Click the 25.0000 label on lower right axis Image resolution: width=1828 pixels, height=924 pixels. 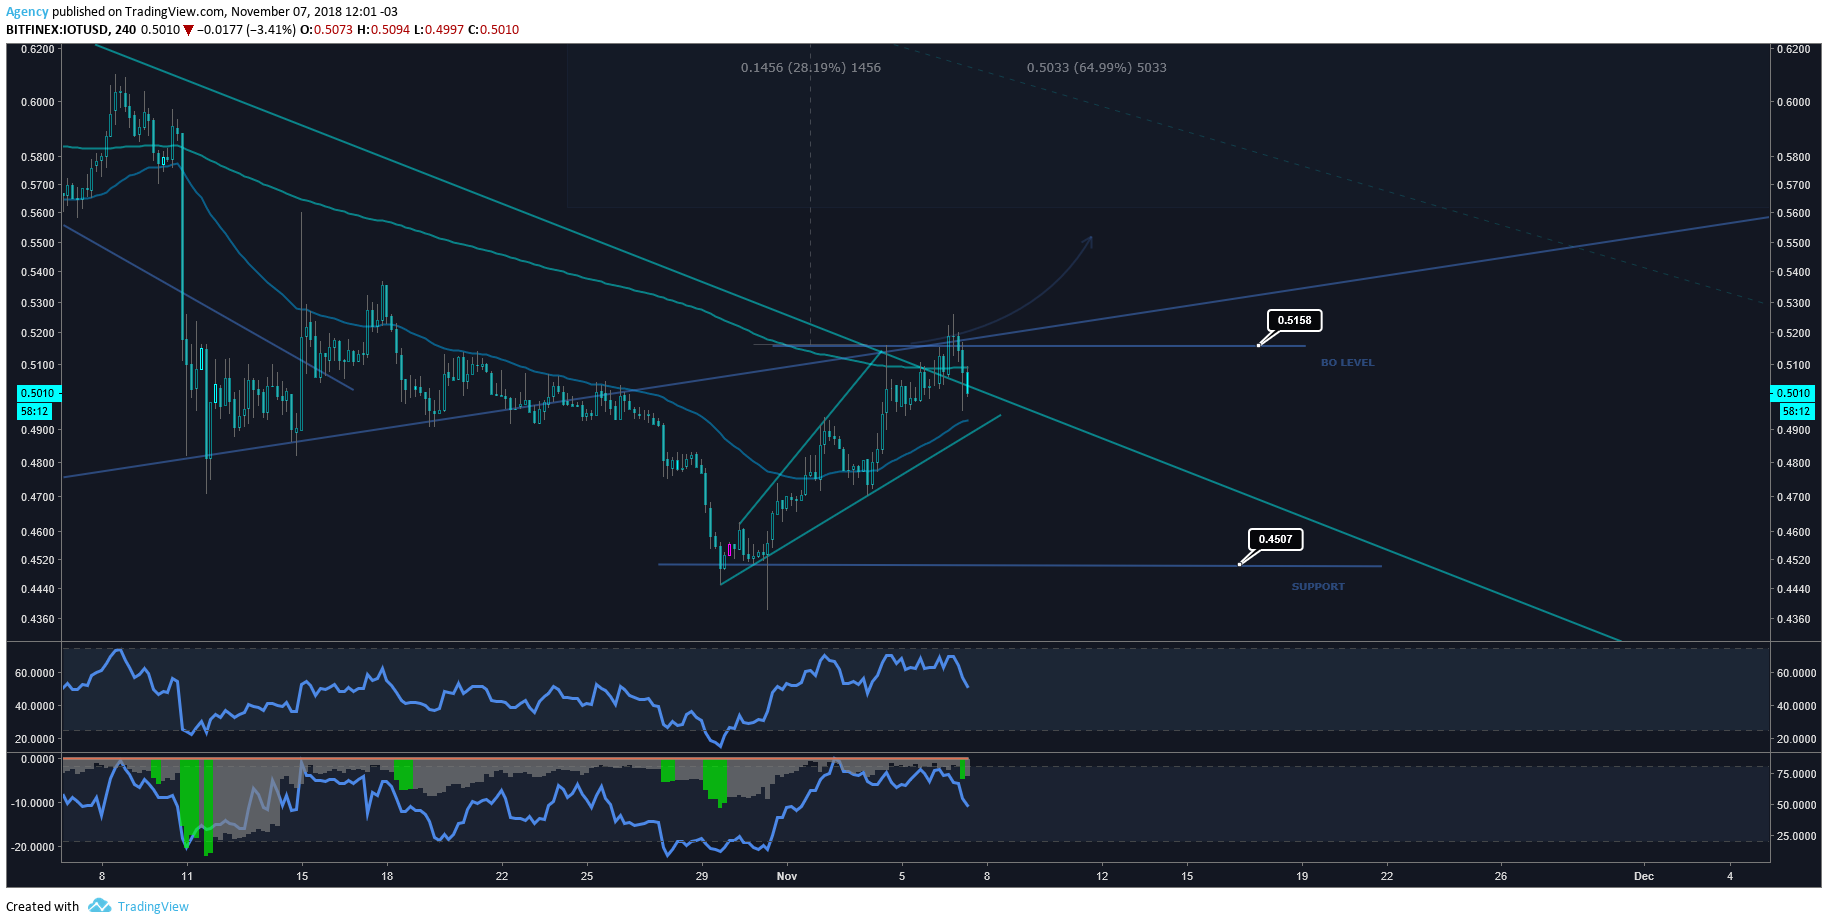click(x=1796, y=836)
